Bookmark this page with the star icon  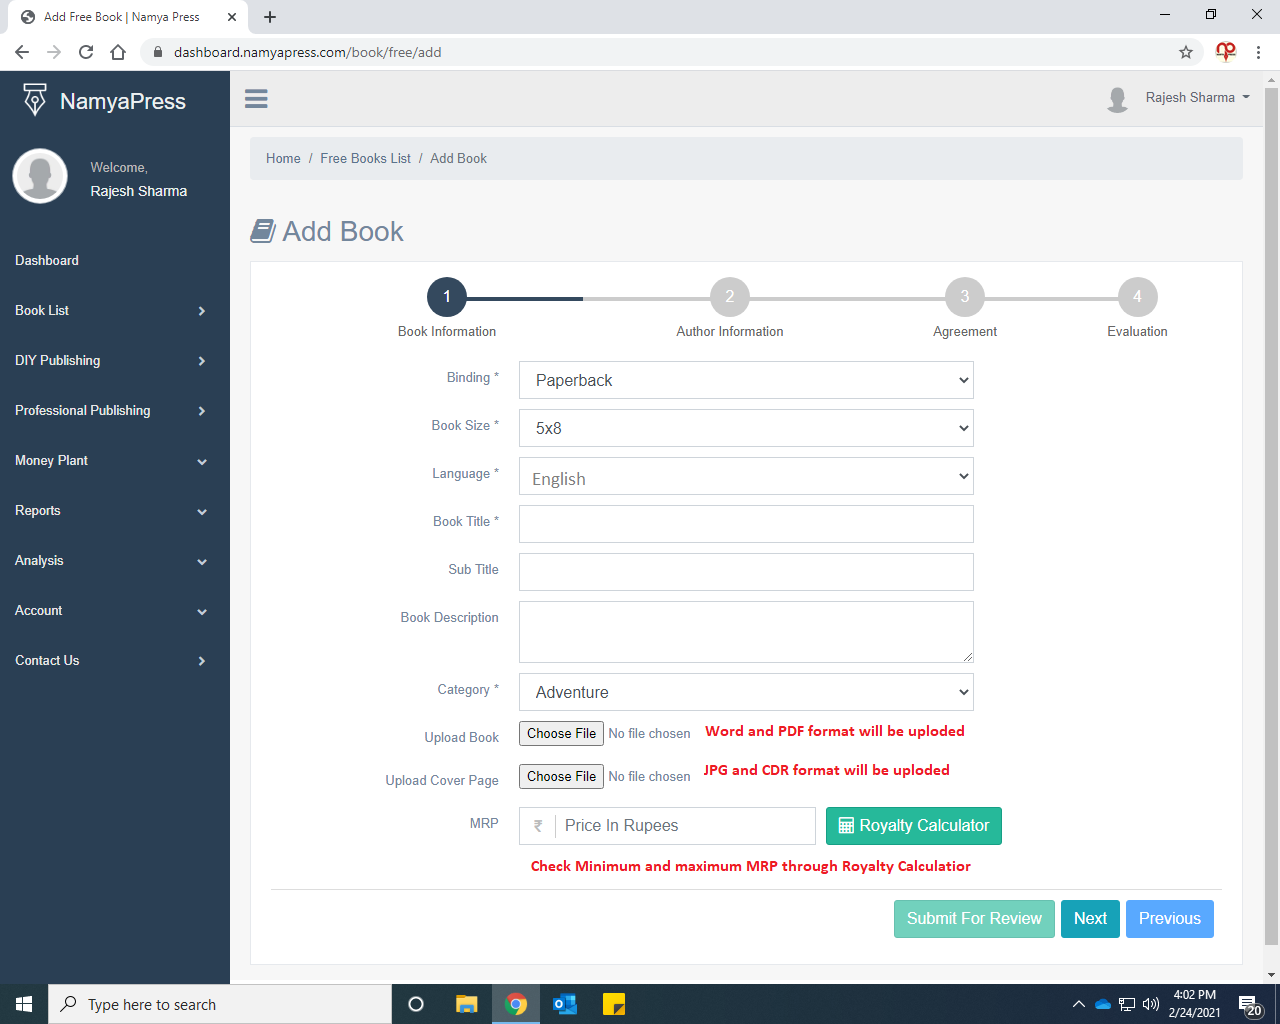[1186, 52]
